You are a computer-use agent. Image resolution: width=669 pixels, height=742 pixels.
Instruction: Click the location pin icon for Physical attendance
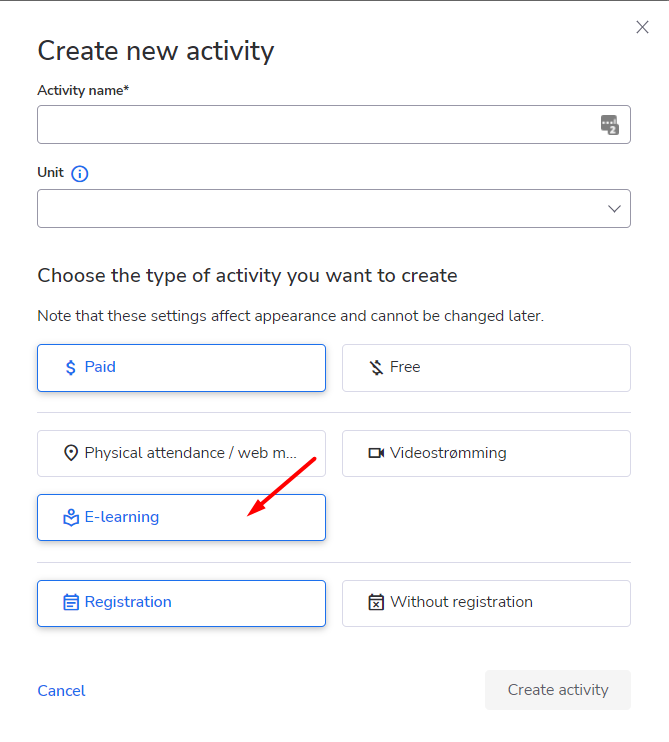[70, 453]
